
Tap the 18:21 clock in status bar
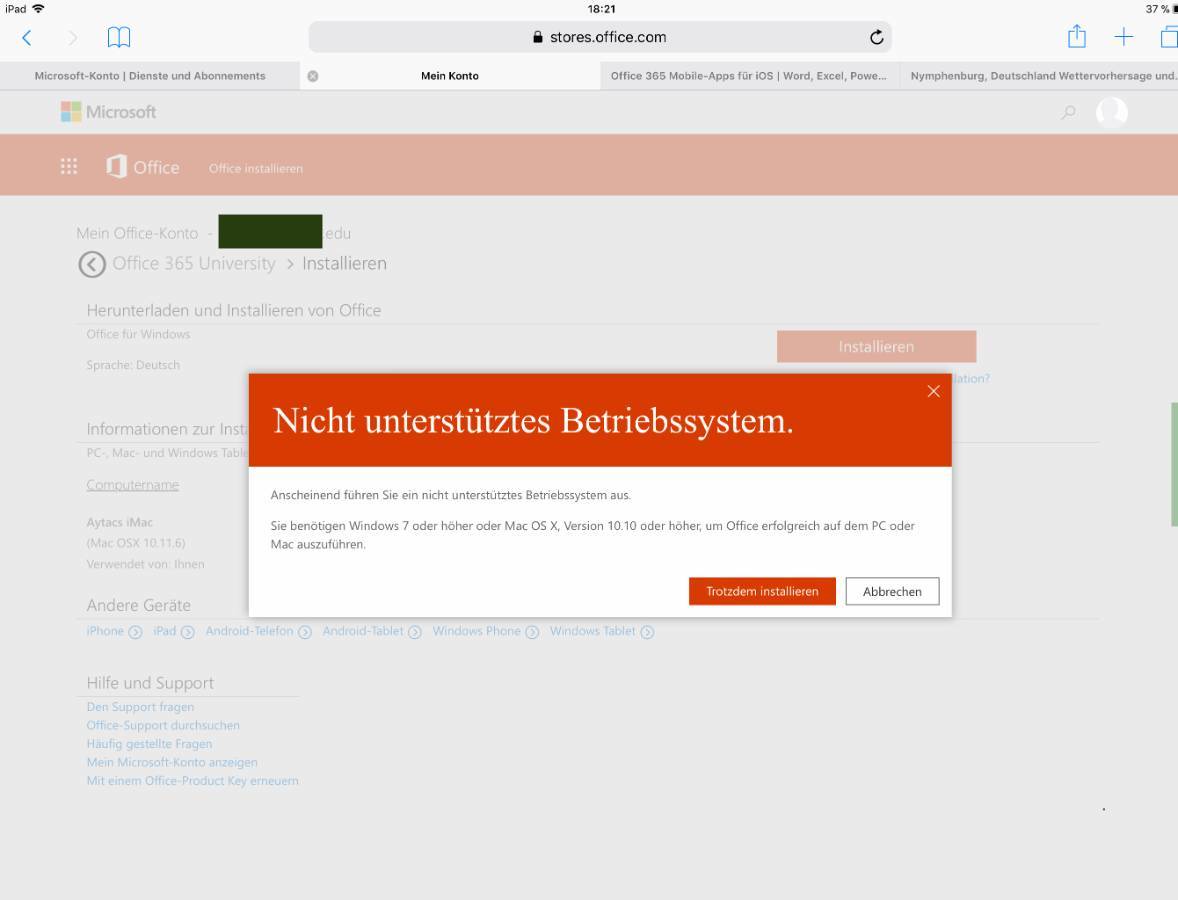click(x=601, y=9)
